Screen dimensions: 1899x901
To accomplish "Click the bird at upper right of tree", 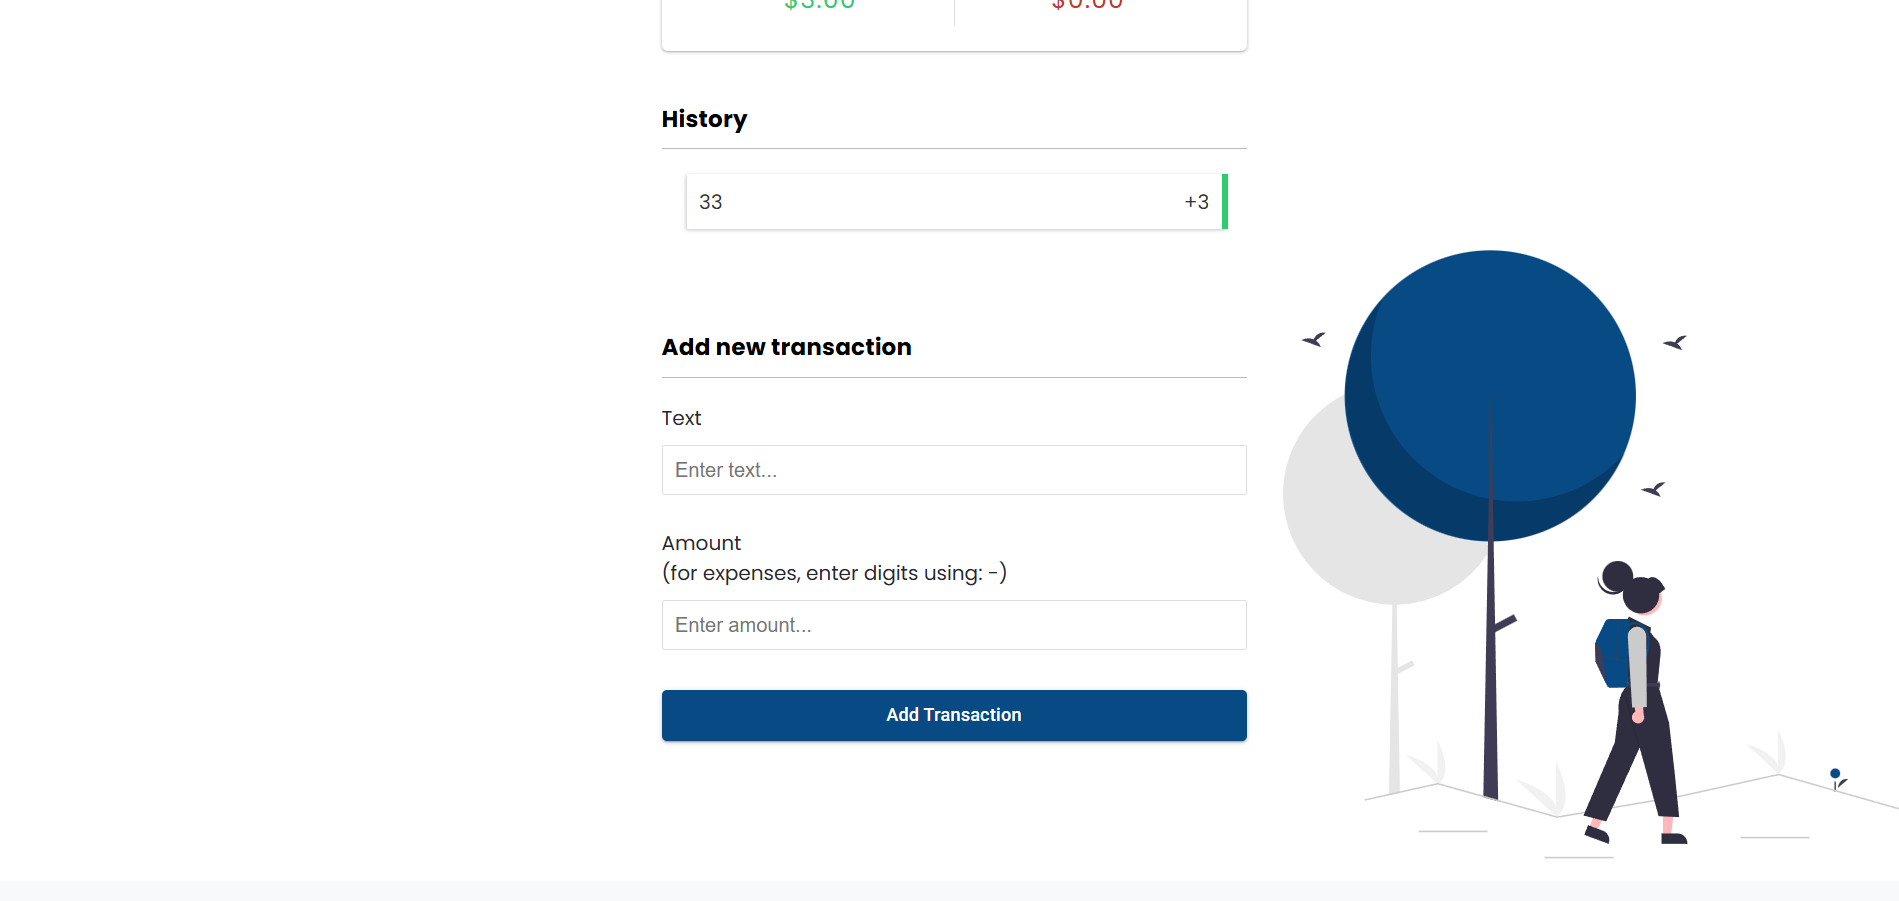I will [1675, 343].
